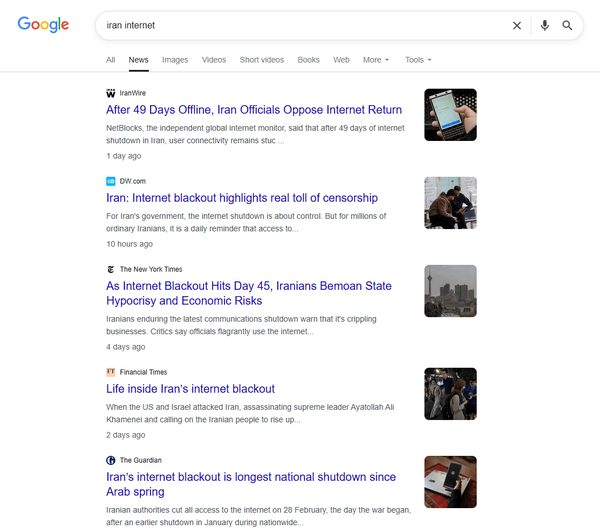Switch to the Images tab
The width and height of the screenshot is (600, 532).
[x=175, y=60]
